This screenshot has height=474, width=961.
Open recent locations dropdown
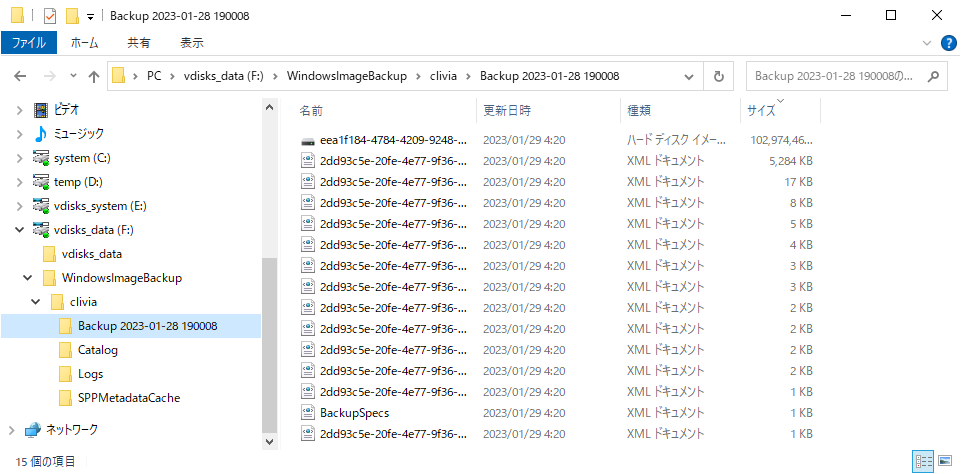click(x=74, y=77)
